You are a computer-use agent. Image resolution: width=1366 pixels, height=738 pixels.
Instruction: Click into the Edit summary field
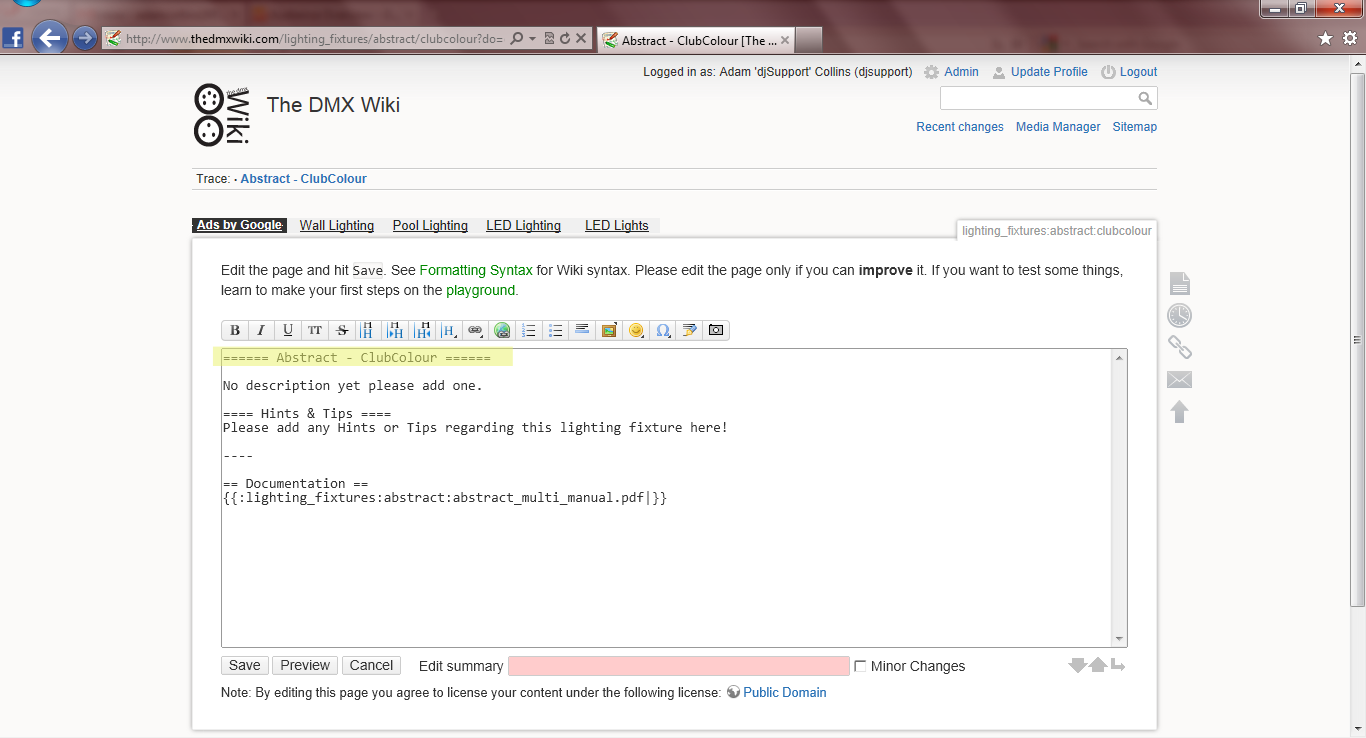[679, 666]
